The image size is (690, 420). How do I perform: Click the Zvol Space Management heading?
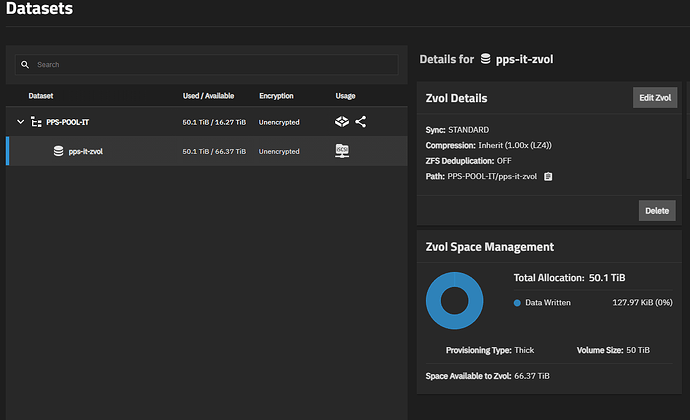(x=490, y=247)
